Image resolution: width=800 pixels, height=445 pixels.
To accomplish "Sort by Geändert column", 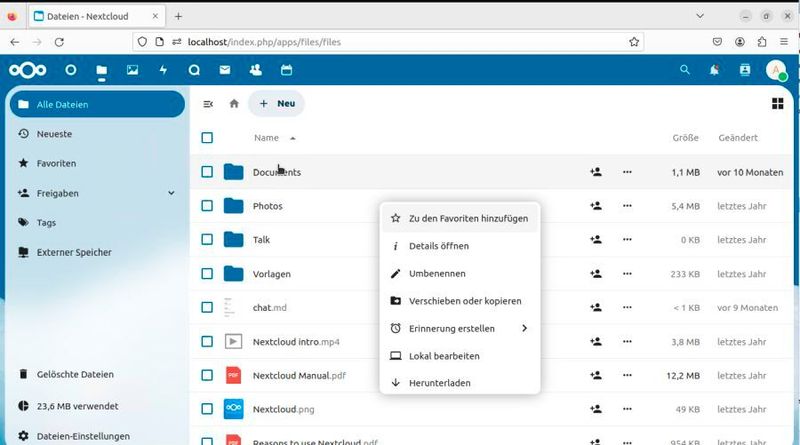I will 738,138.
